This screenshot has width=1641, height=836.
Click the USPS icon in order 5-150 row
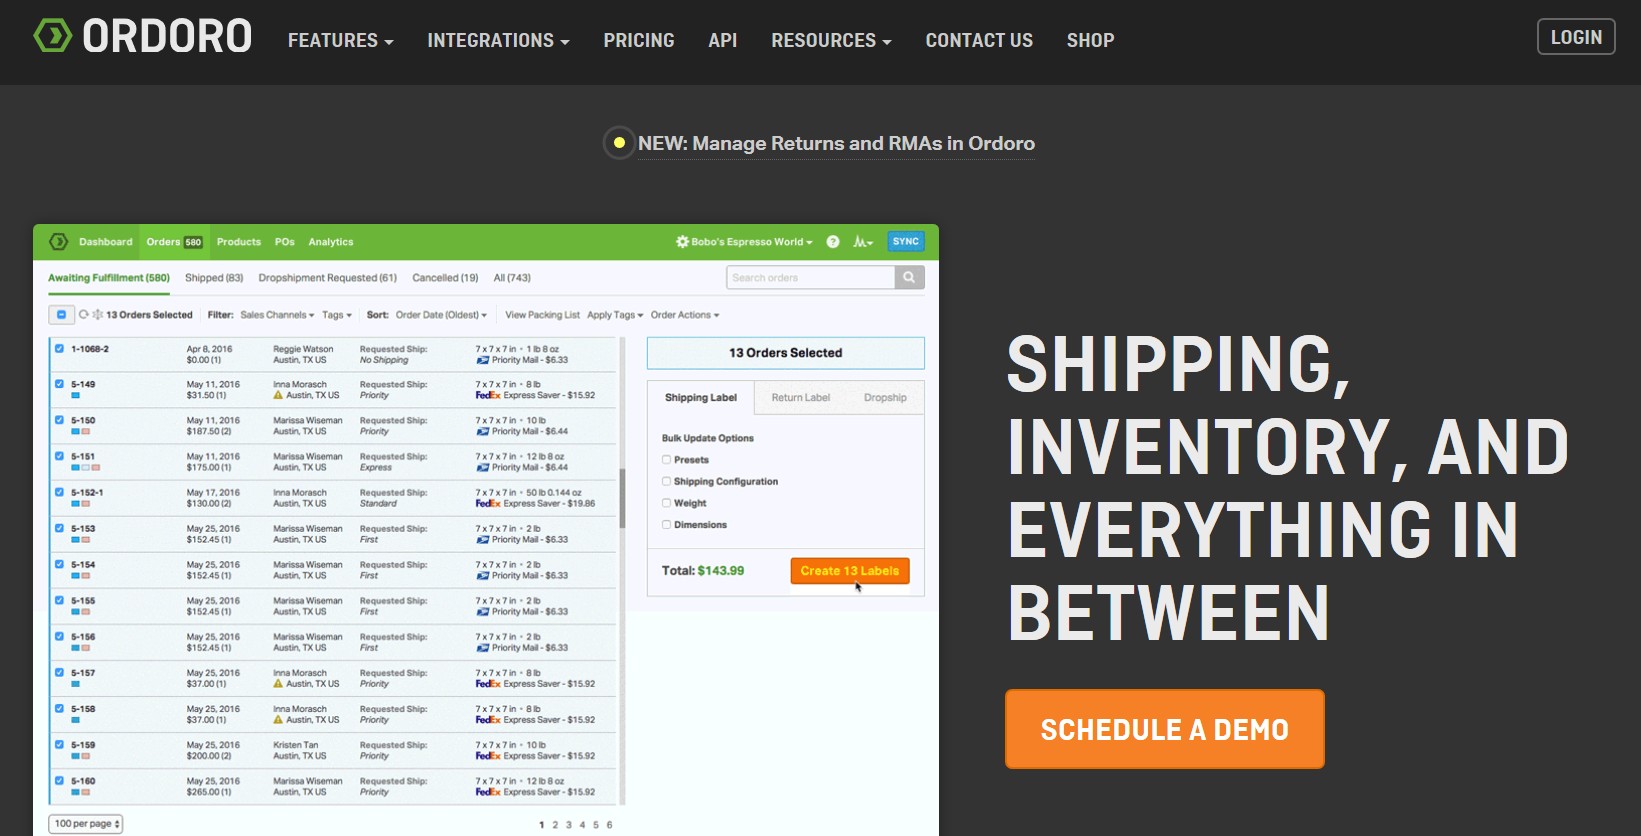483,432
